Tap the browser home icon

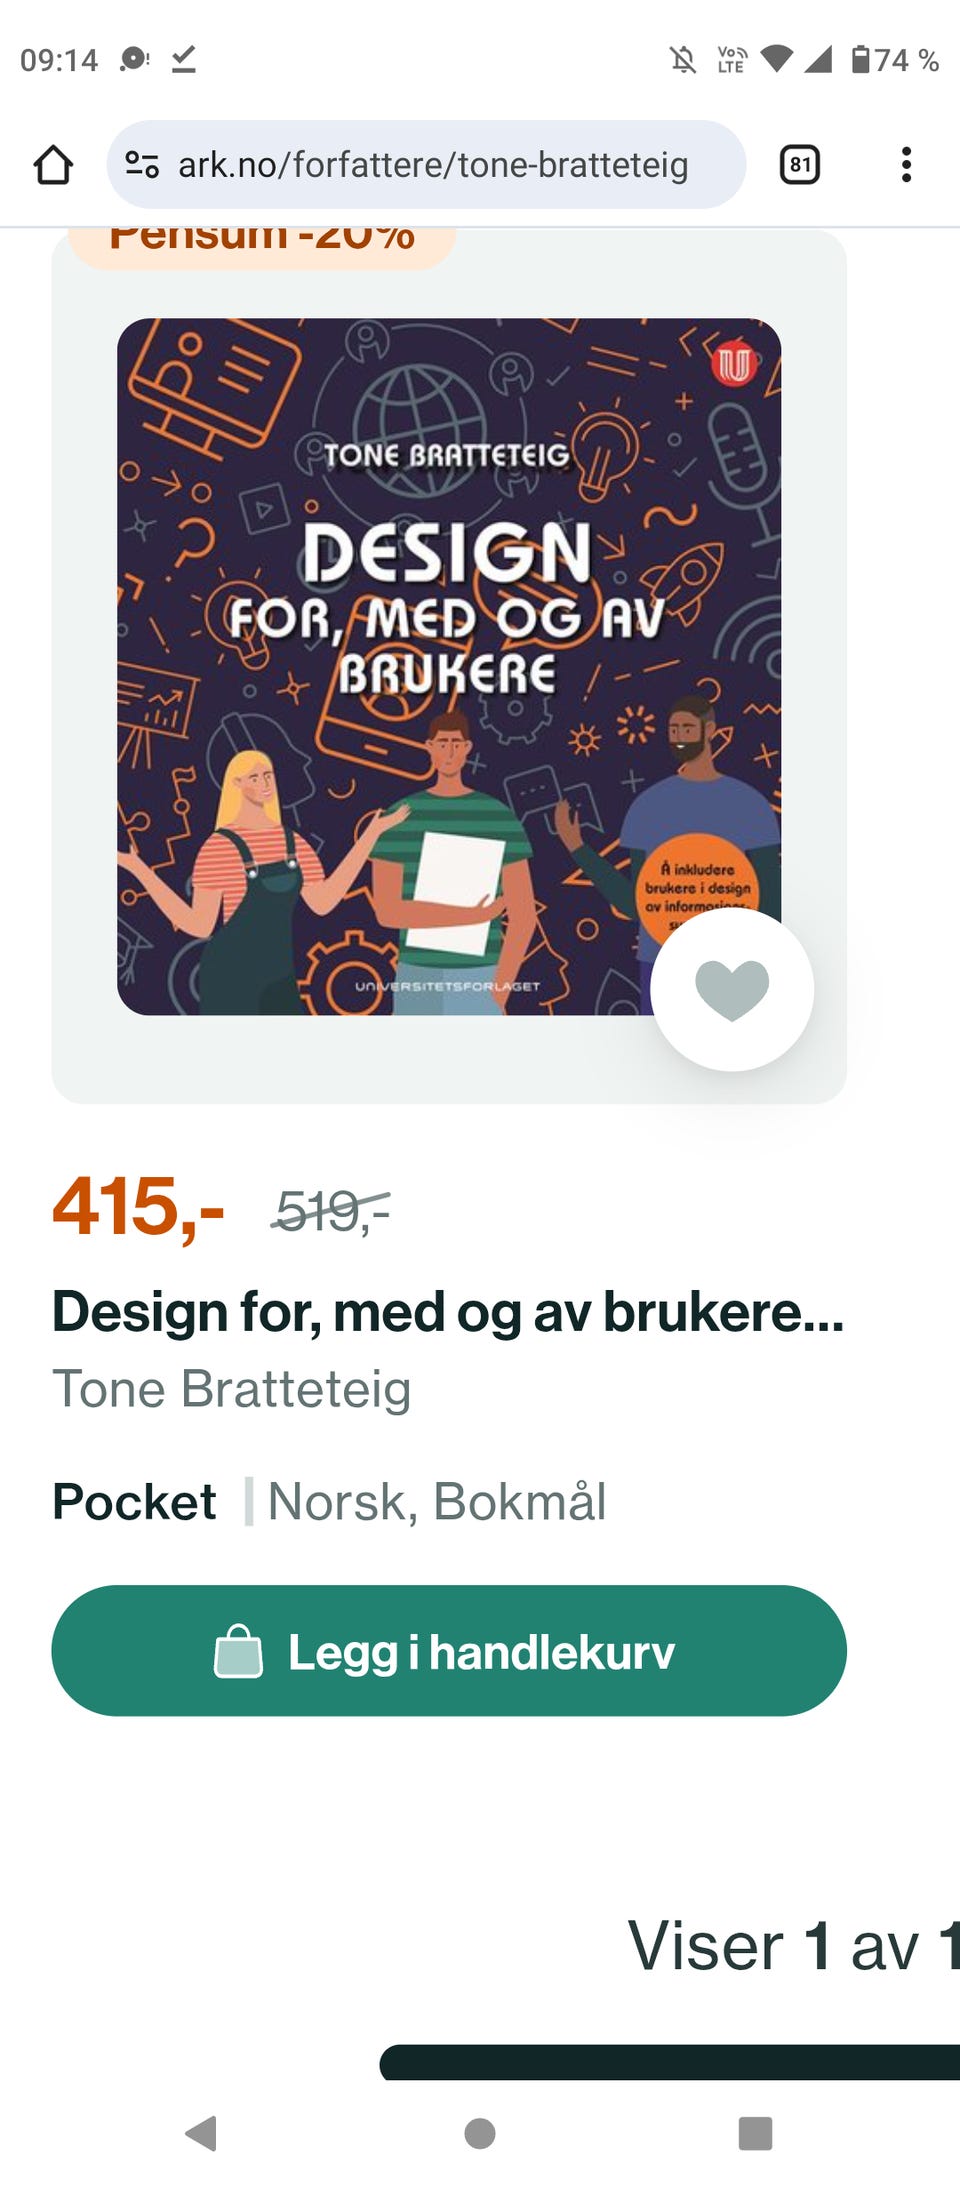pos(53,165)
